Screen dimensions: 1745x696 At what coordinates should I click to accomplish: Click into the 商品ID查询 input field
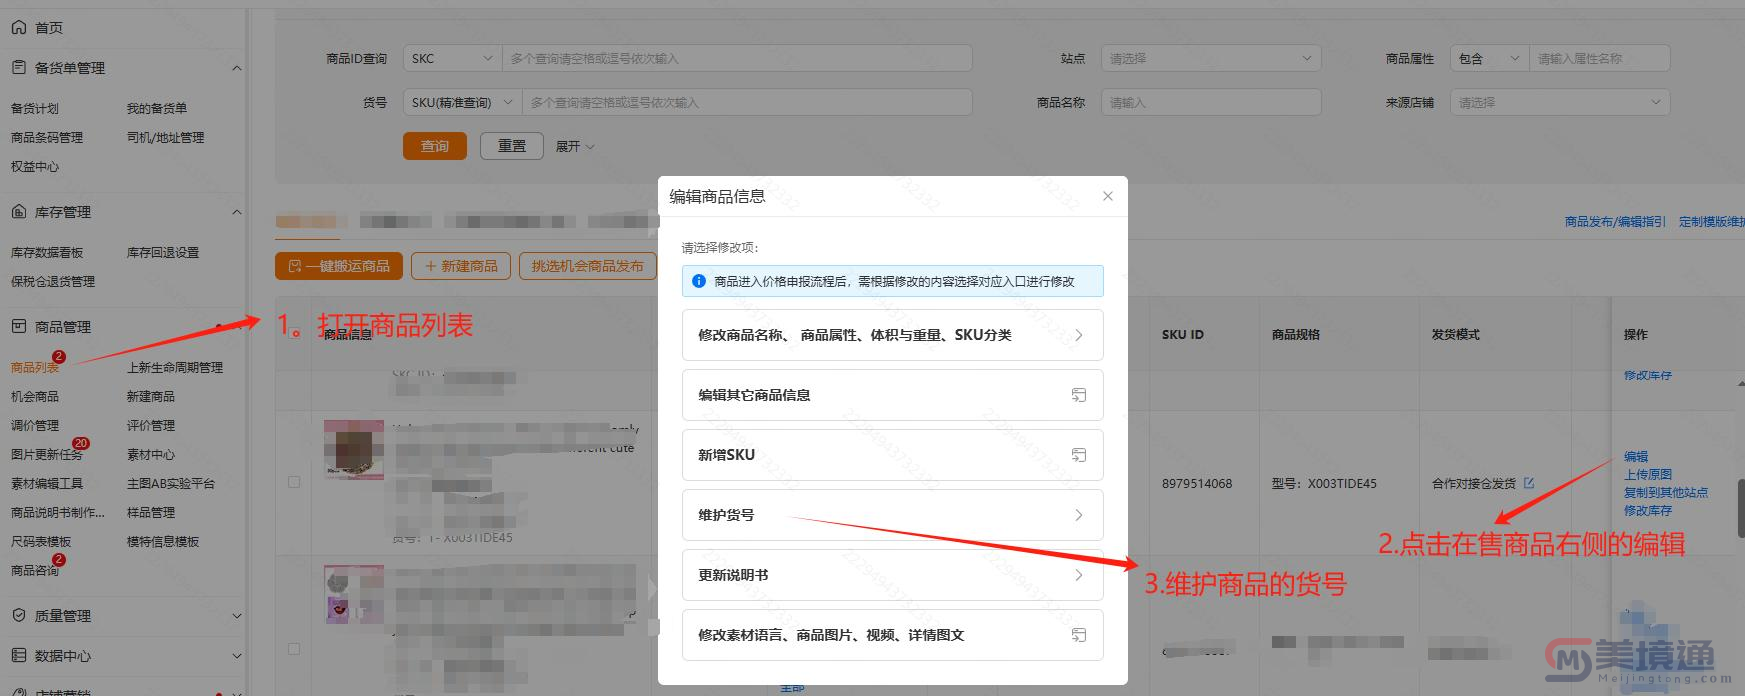pos(737,58)
